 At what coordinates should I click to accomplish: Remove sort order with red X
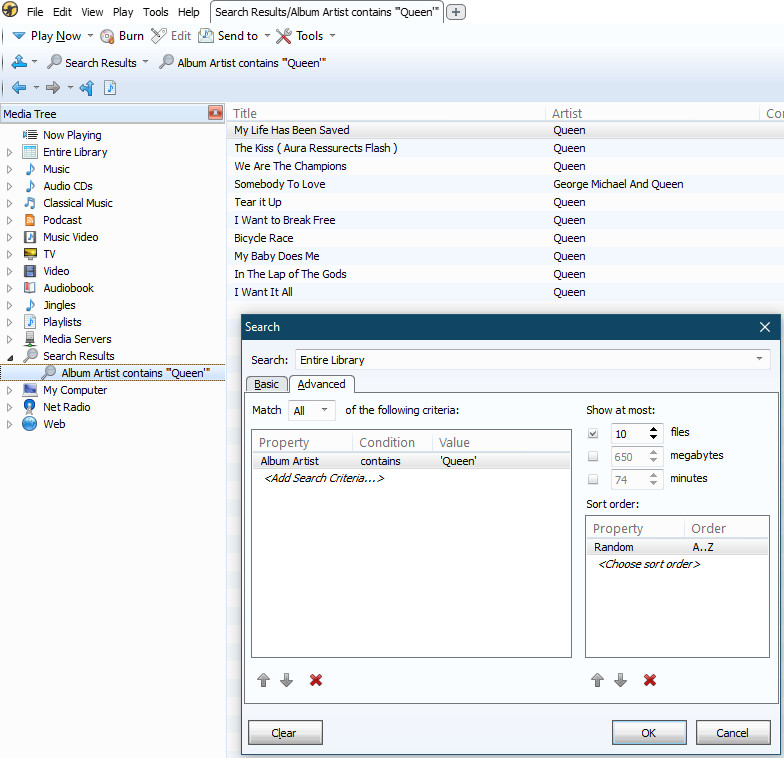coord(649,680)
